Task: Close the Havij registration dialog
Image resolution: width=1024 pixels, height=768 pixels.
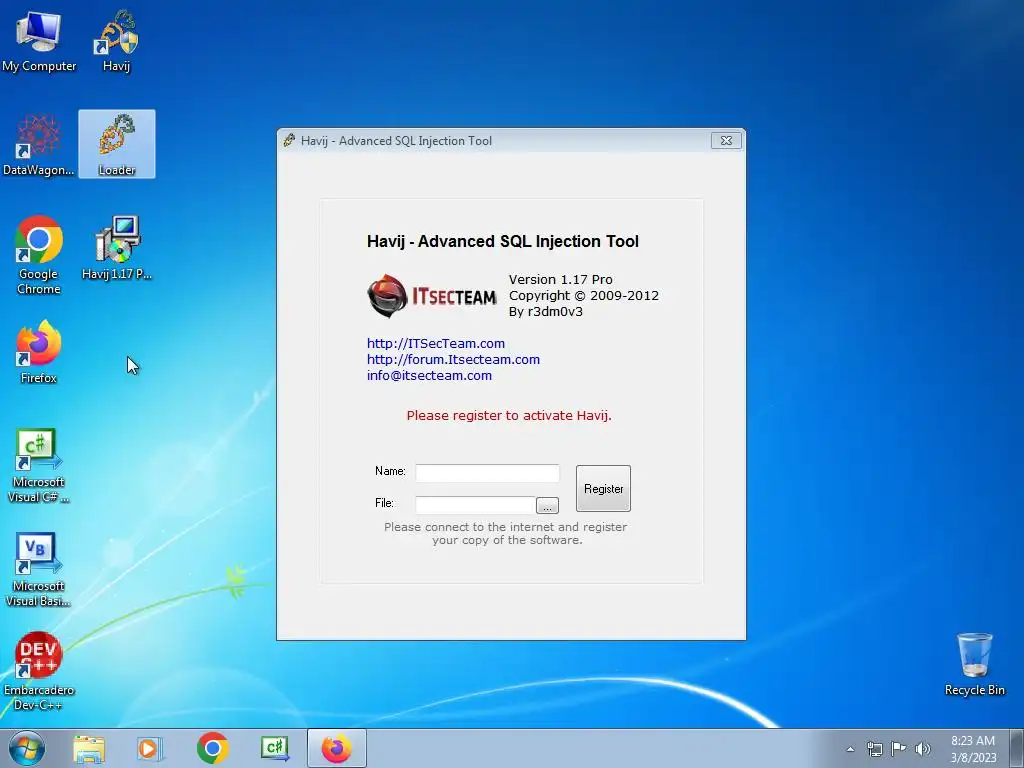Action: coord(726,140)
